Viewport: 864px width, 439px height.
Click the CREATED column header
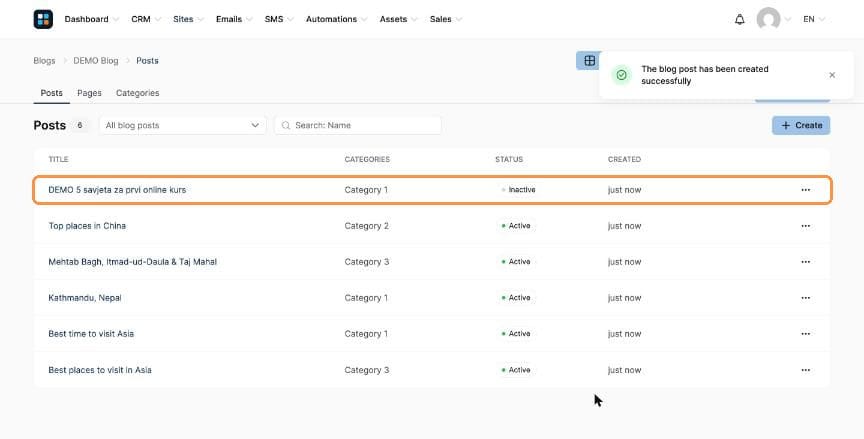[624, 159]
